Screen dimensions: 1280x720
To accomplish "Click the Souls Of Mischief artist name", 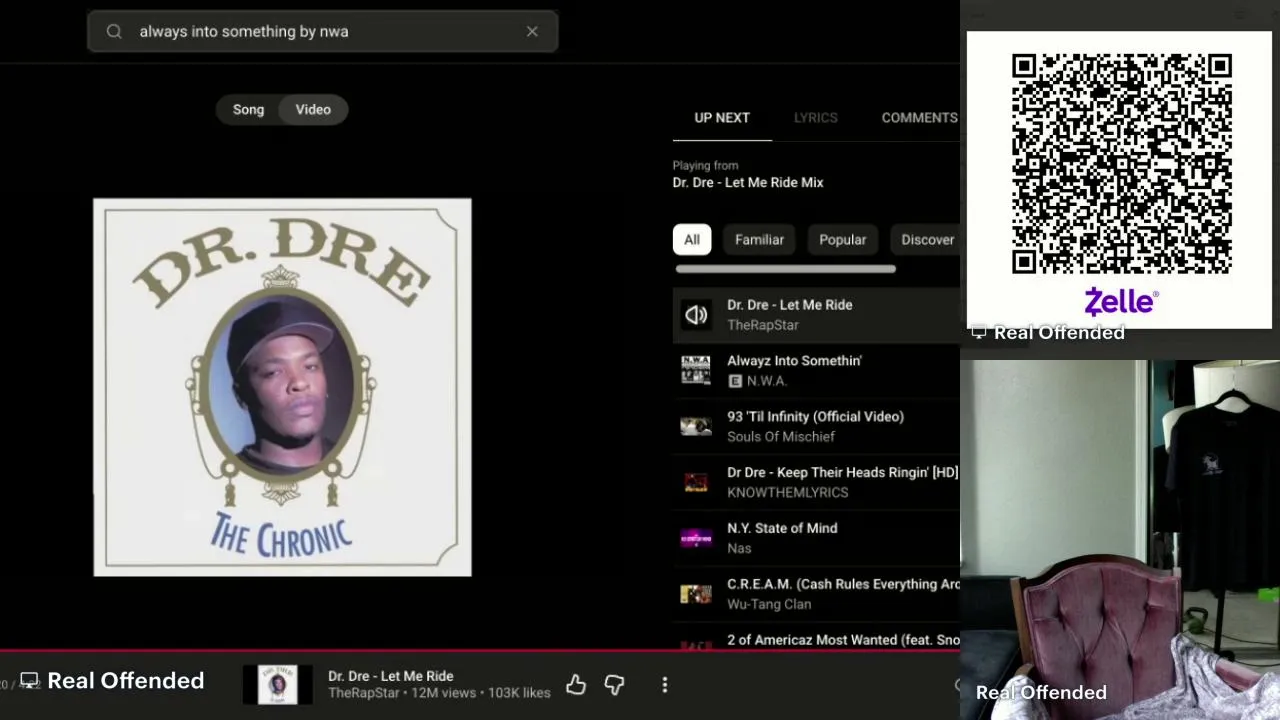I will pyautogui.click(x=781, y=437).
